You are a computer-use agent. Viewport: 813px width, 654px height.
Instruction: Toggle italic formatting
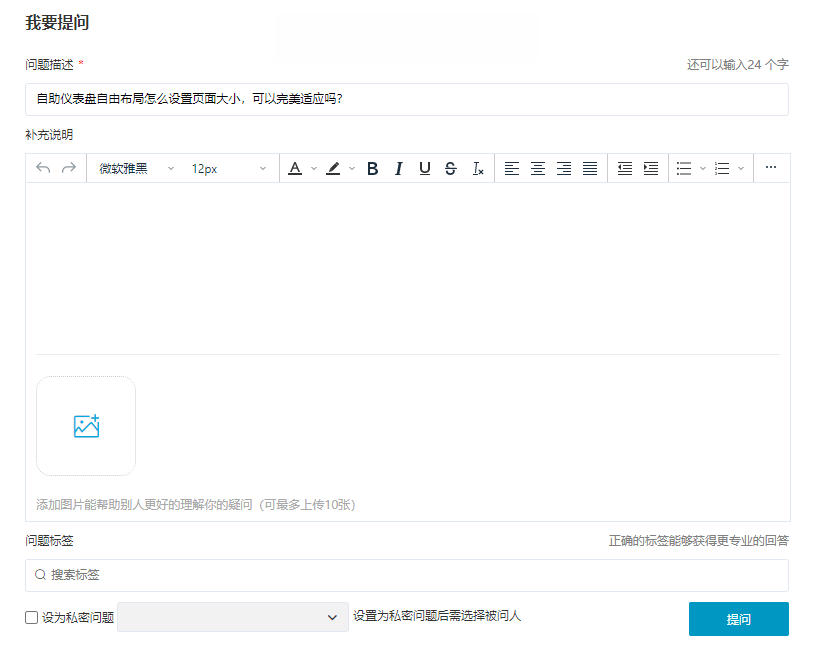coord(398,169)
